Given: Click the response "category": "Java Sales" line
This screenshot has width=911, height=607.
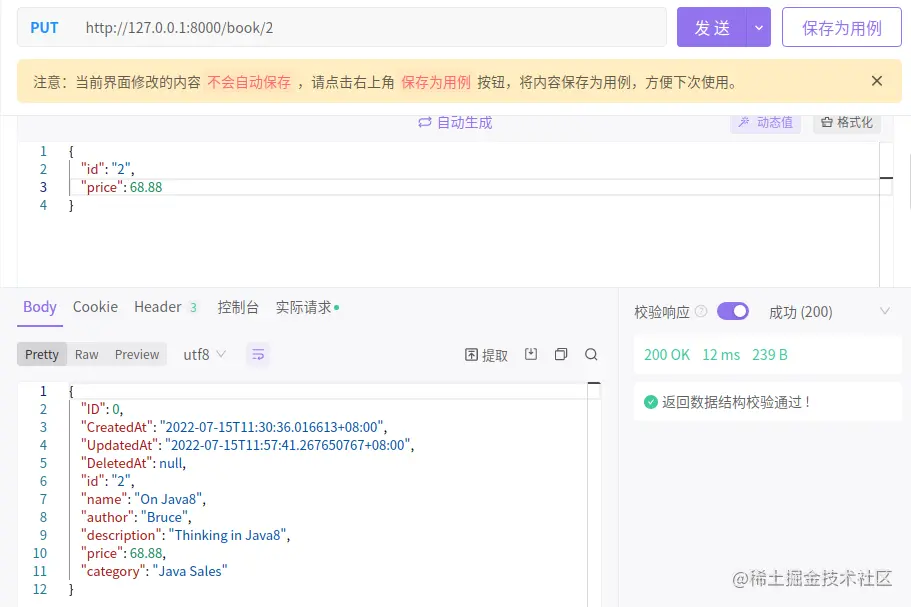Looking at the screenshot, I should click(154, 571).
